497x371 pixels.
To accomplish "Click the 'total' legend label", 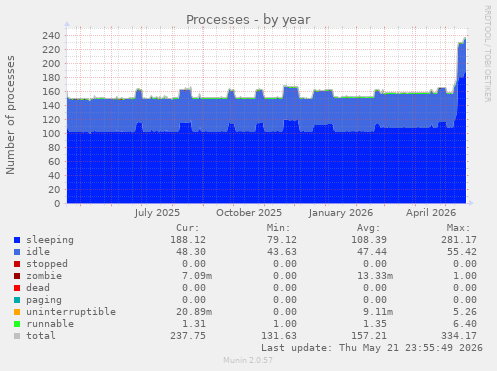I will point(41,336).
